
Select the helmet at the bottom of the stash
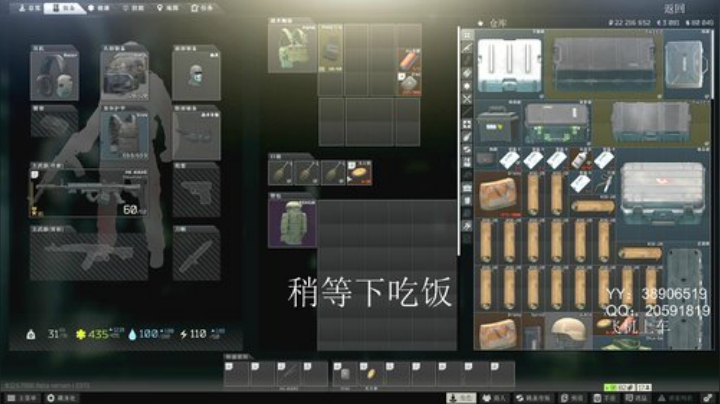pyautogui.click(x=568, y=331)
